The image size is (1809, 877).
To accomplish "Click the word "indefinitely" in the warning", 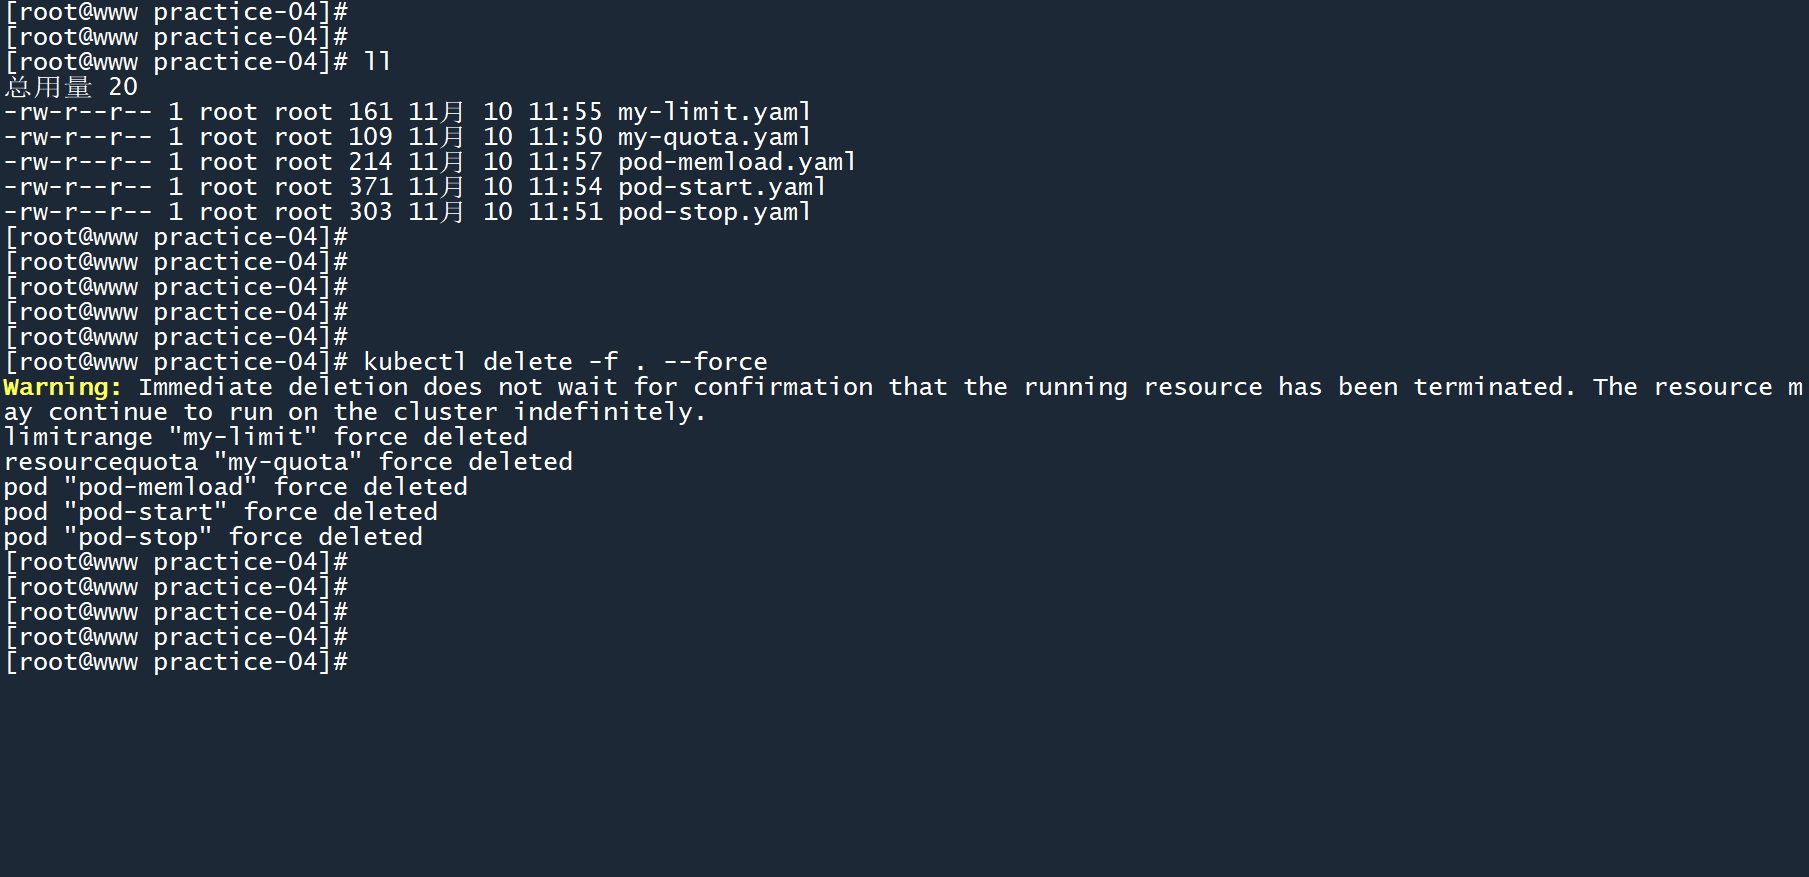I will coord(609,412).
